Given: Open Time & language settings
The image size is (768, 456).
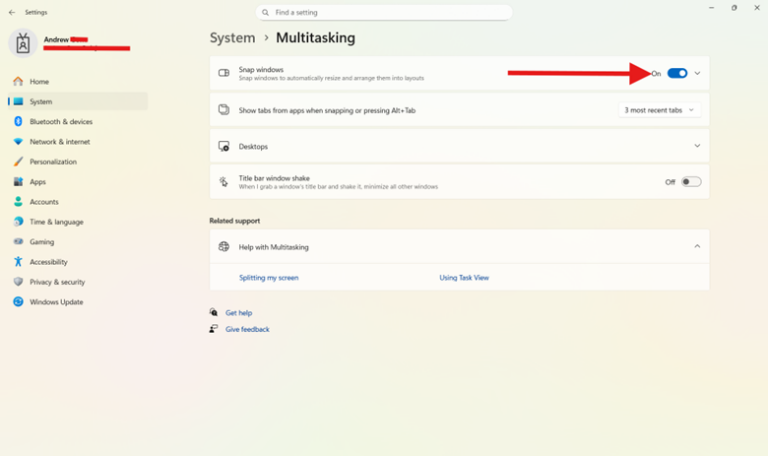Looking at the screenshot, I should pos(78,221).
